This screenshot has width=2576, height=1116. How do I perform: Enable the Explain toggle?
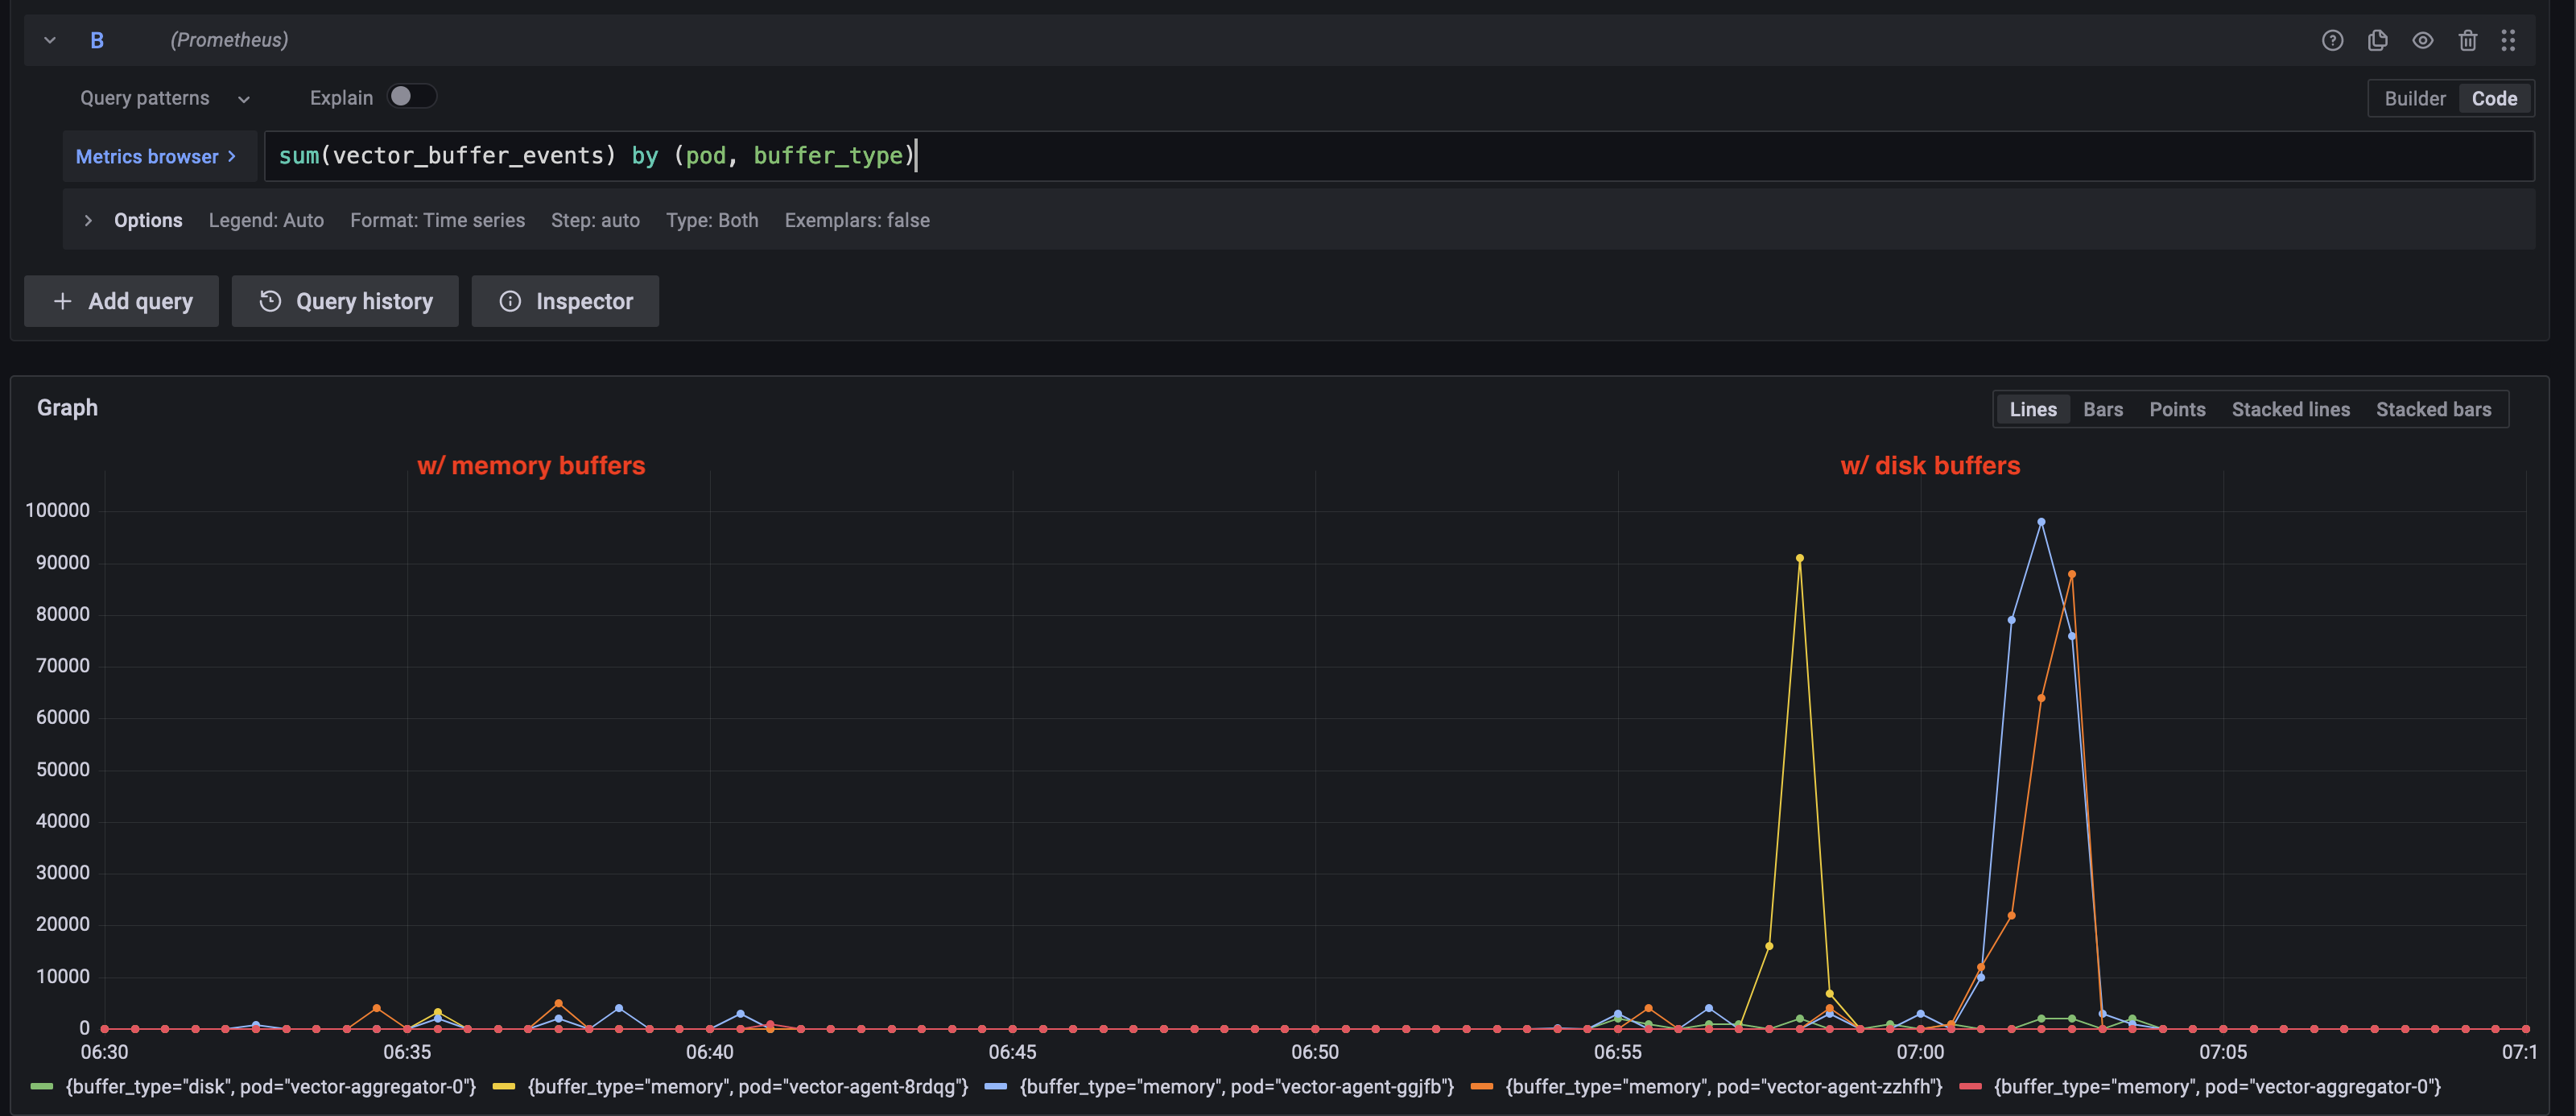410,96
